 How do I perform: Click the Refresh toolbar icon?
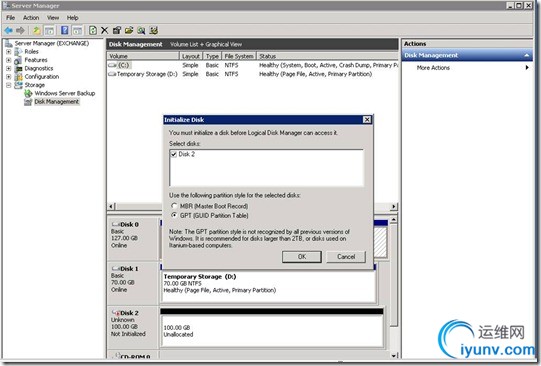[92, 30]
